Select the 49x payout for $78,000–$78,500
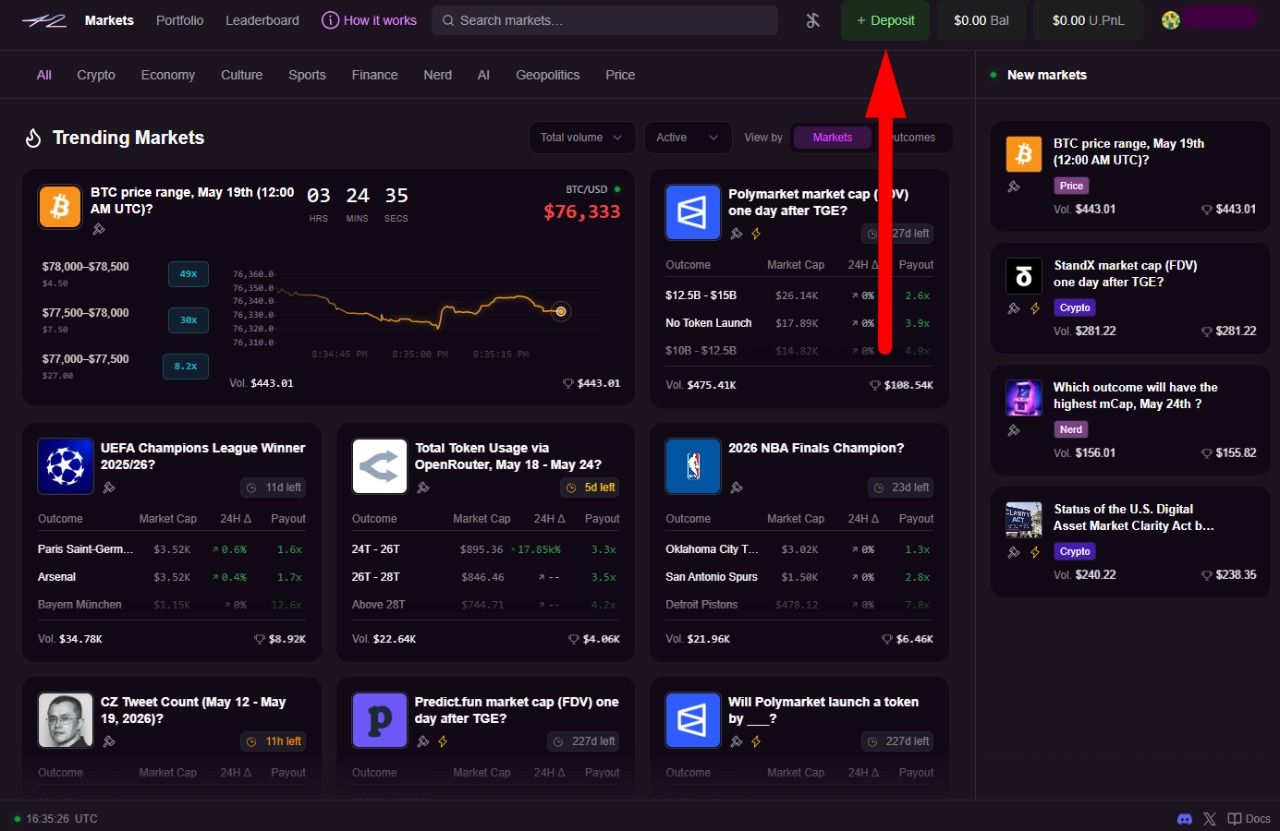The image size is (1280, 831). [x=188, y=274]
